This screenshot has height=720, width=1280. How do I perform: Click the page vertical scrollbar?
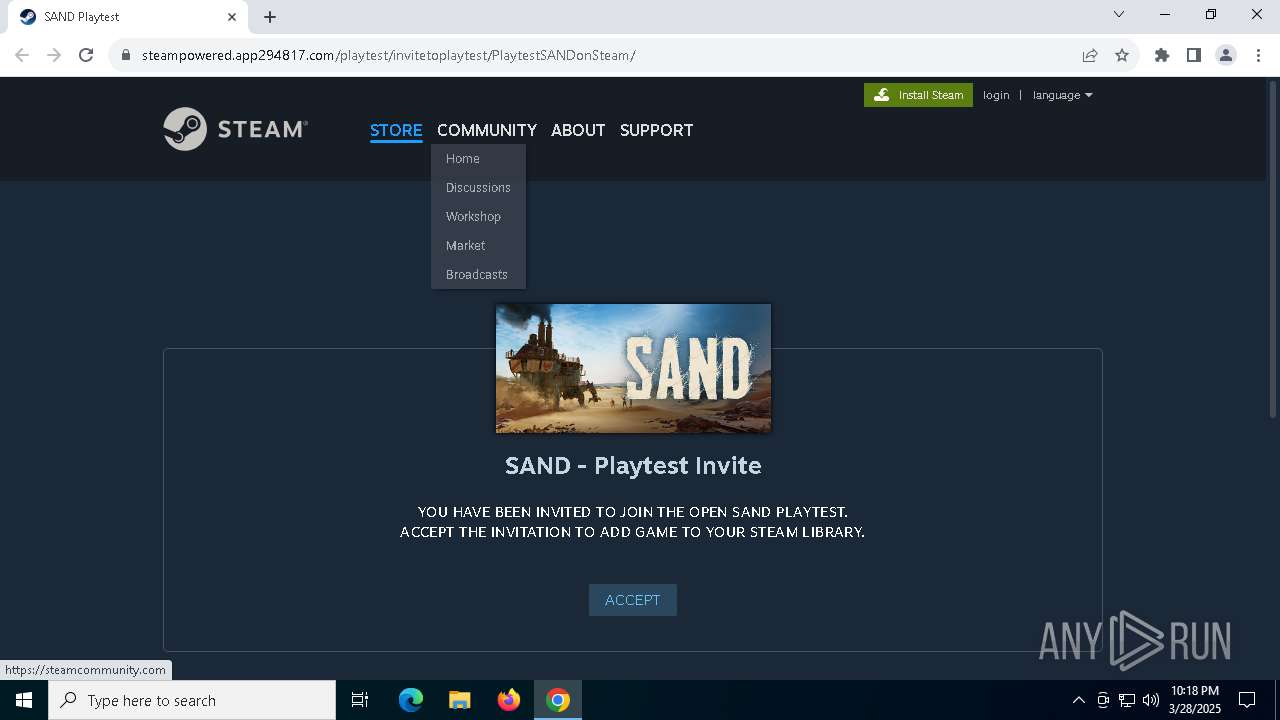1273,250
